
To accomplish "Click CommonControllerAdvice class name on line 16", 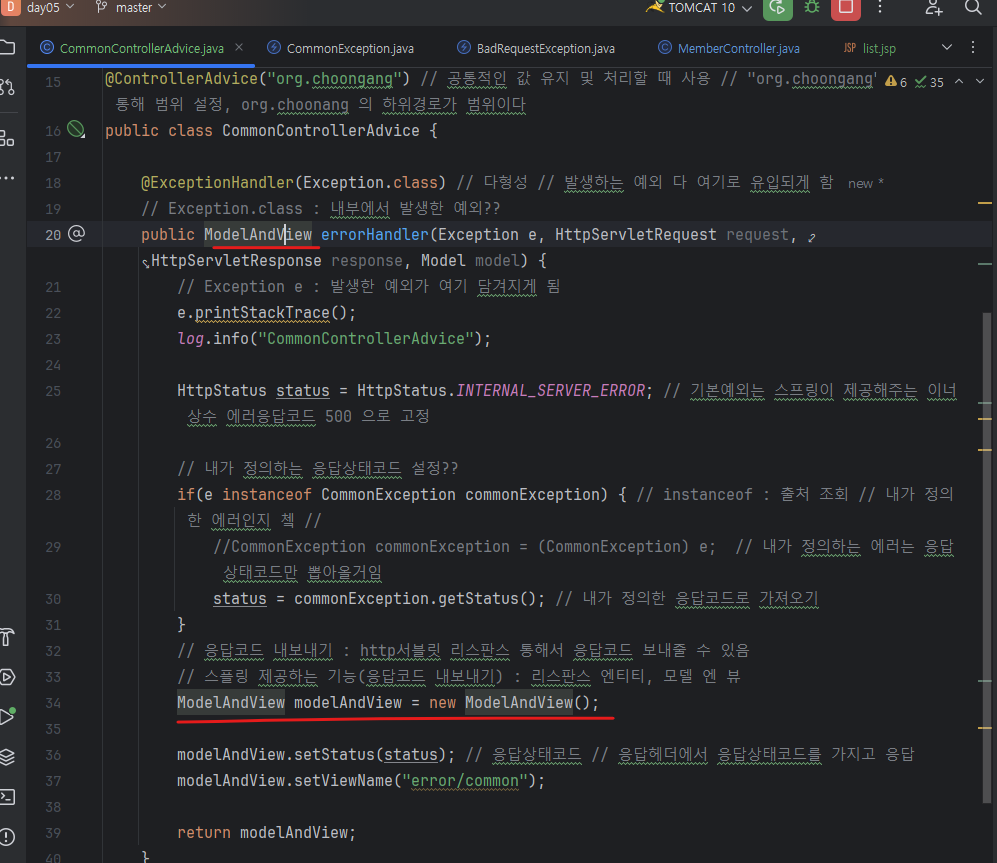I will coord(321,130).
